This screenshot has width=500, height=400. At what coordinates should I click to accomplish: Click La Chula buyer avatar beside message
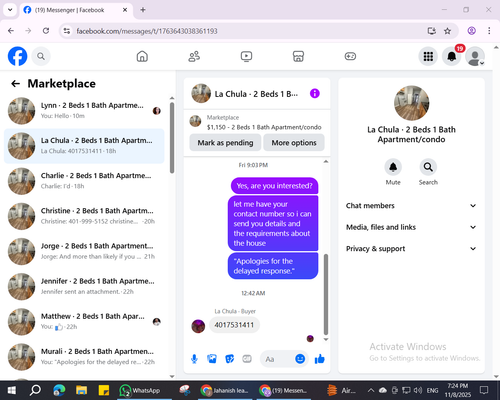pyautogui.click(x=198, y=326)
